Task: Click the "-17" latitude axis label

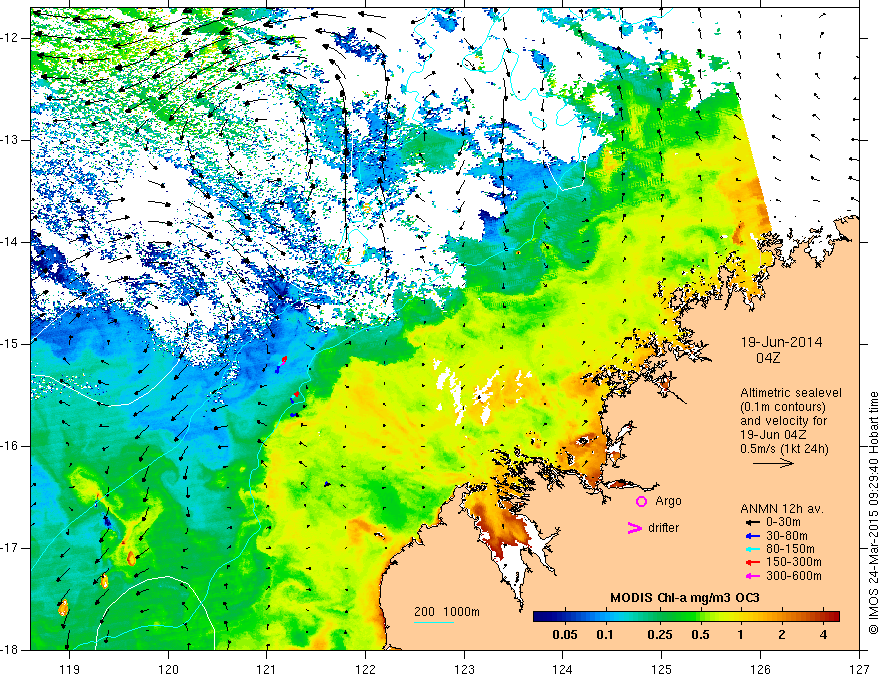Action: 11,548
